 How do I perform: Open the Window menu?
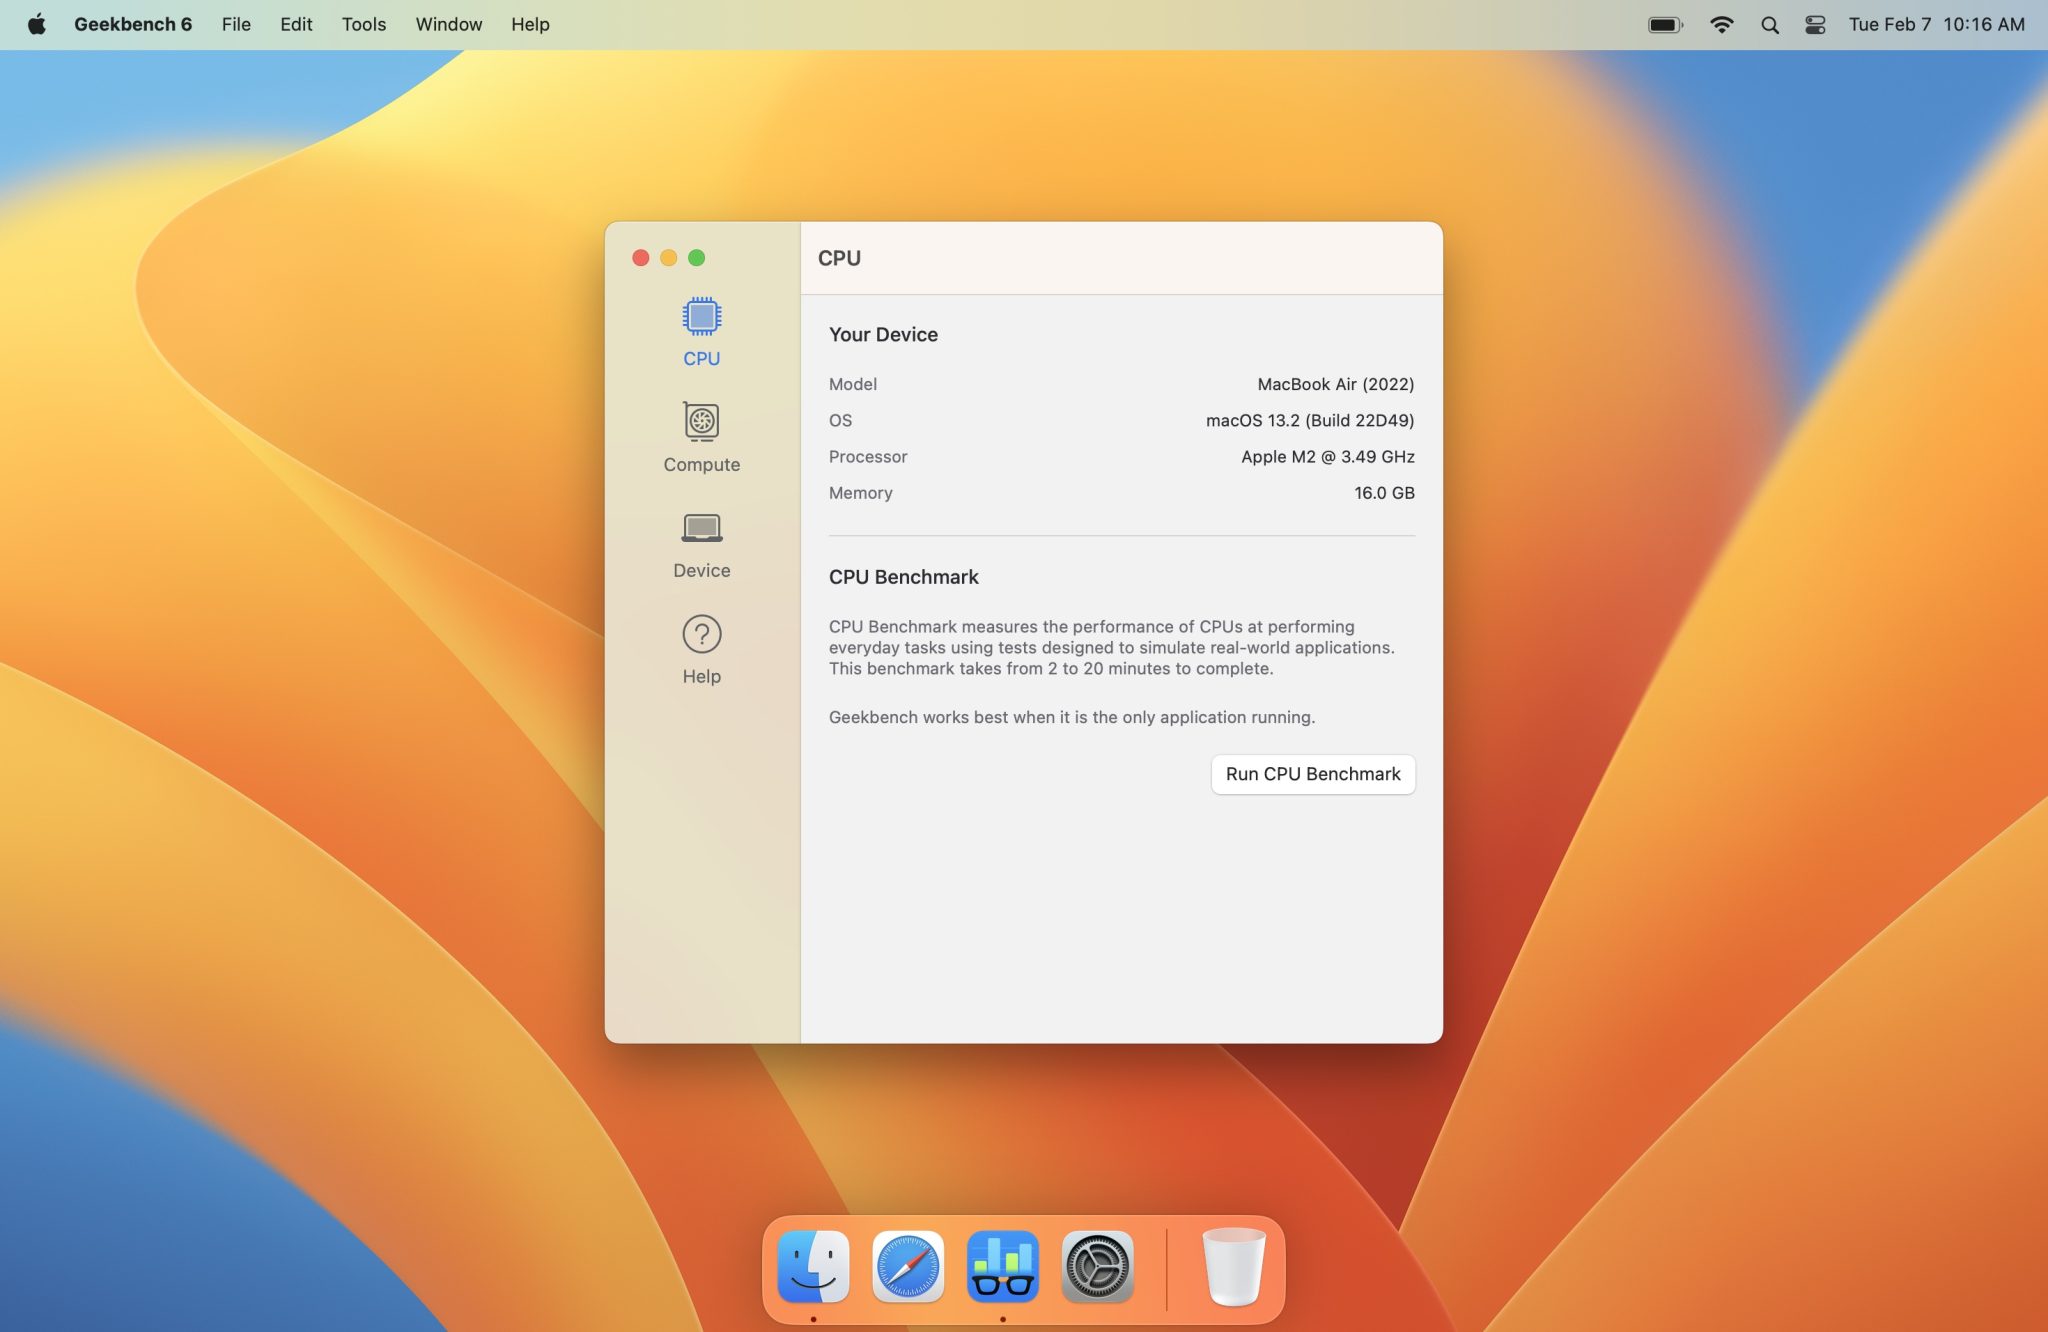click(448, 25)
